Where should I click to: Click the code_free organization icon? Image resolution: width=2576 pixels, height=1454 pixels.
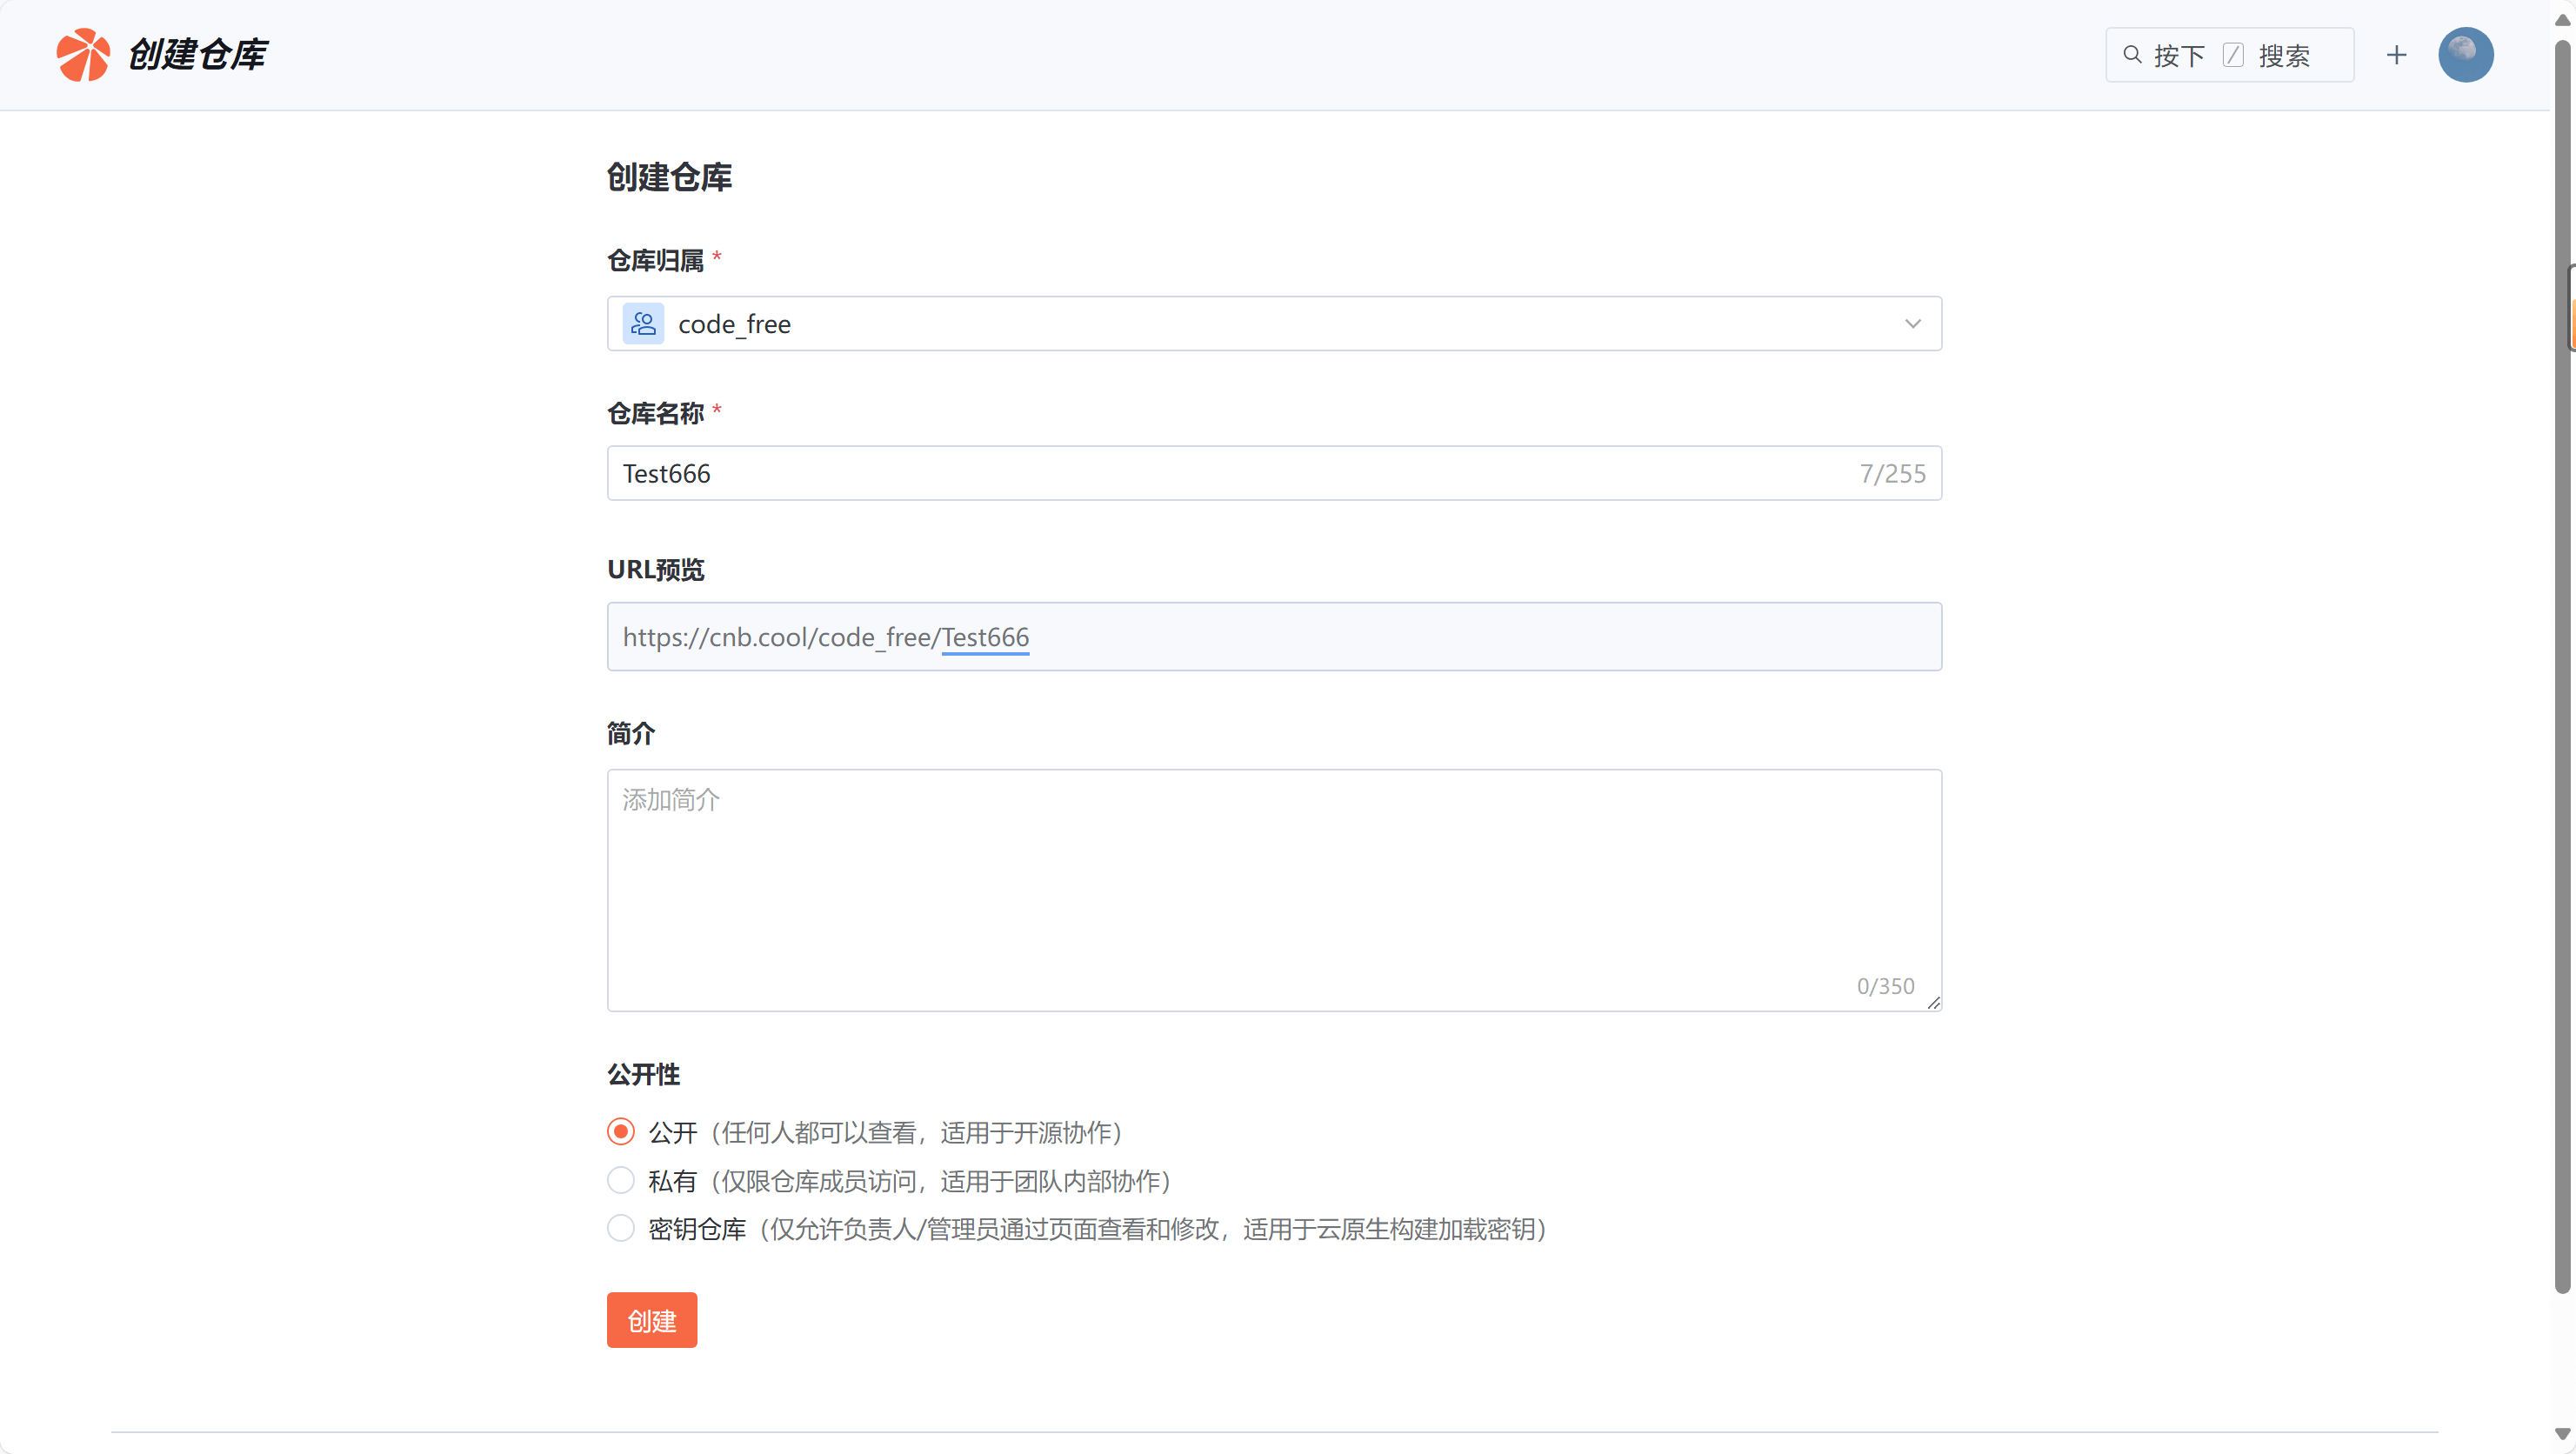click(643, 324)
